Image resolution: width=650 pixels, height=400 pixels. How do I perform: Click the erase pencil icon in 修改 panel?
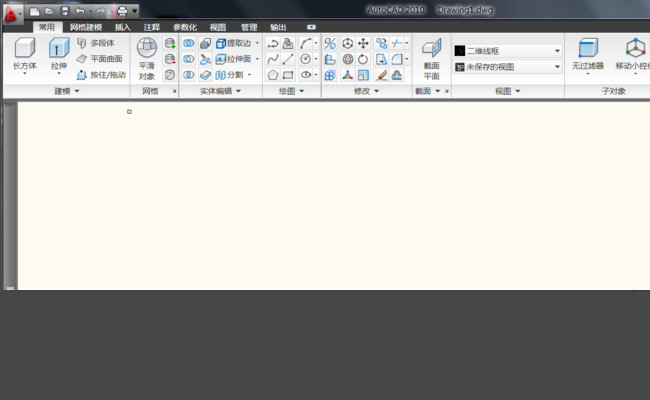(381, 75)
